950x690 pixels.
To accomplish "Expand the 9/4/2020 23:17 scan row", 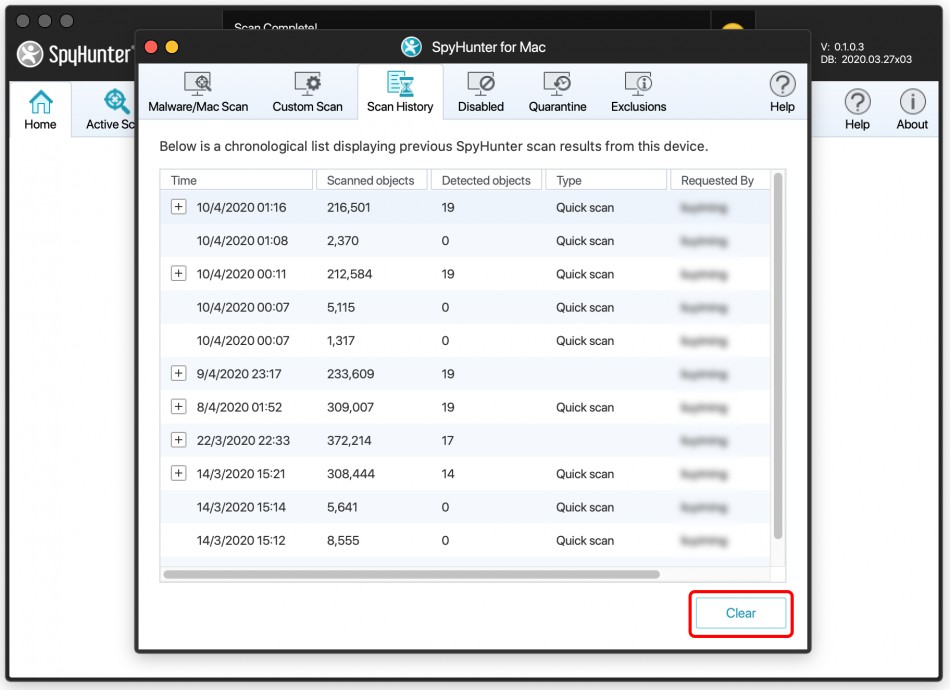I will coord(178,374).
